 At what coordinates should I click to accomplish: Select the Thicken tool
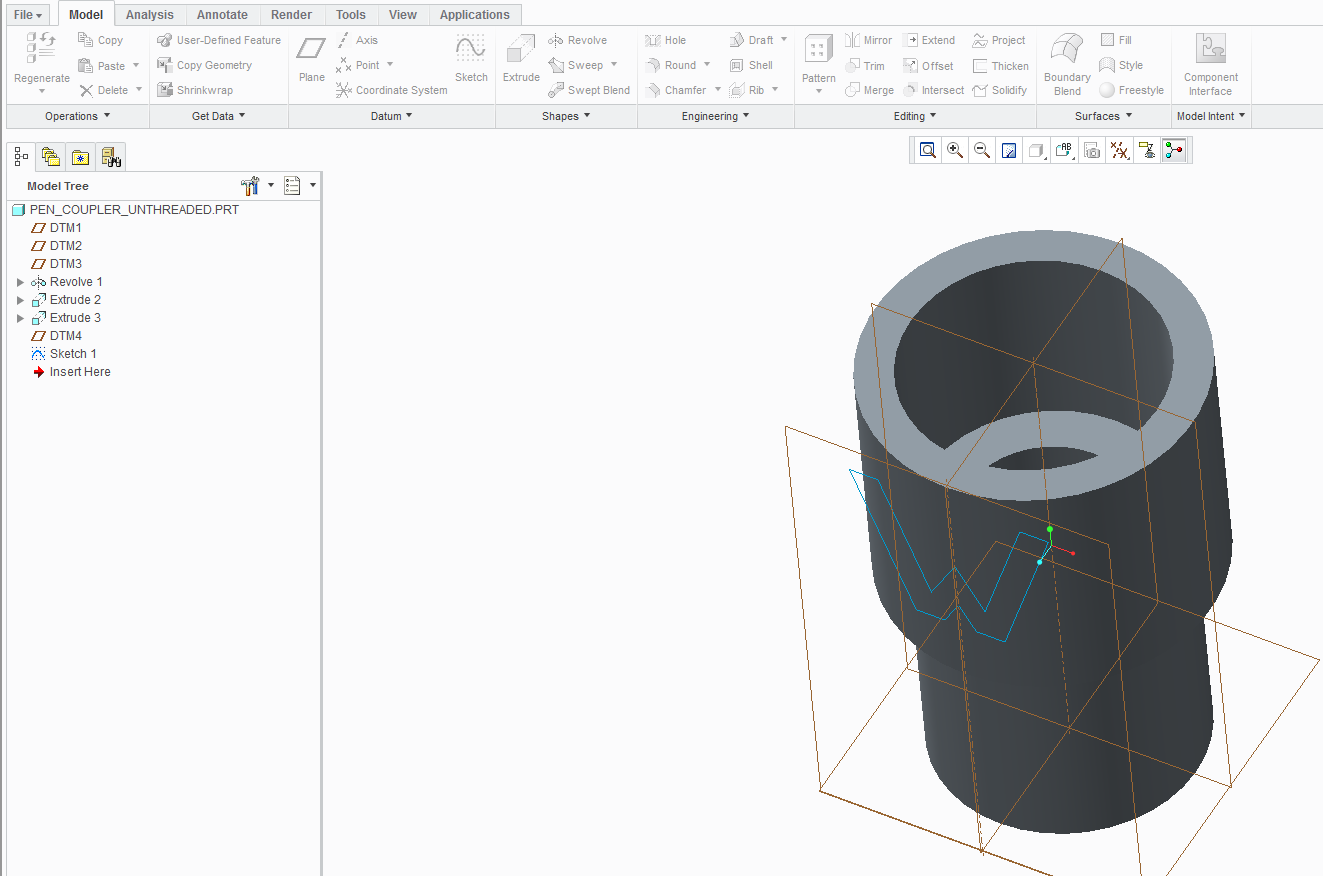(x=1000, y=65)
